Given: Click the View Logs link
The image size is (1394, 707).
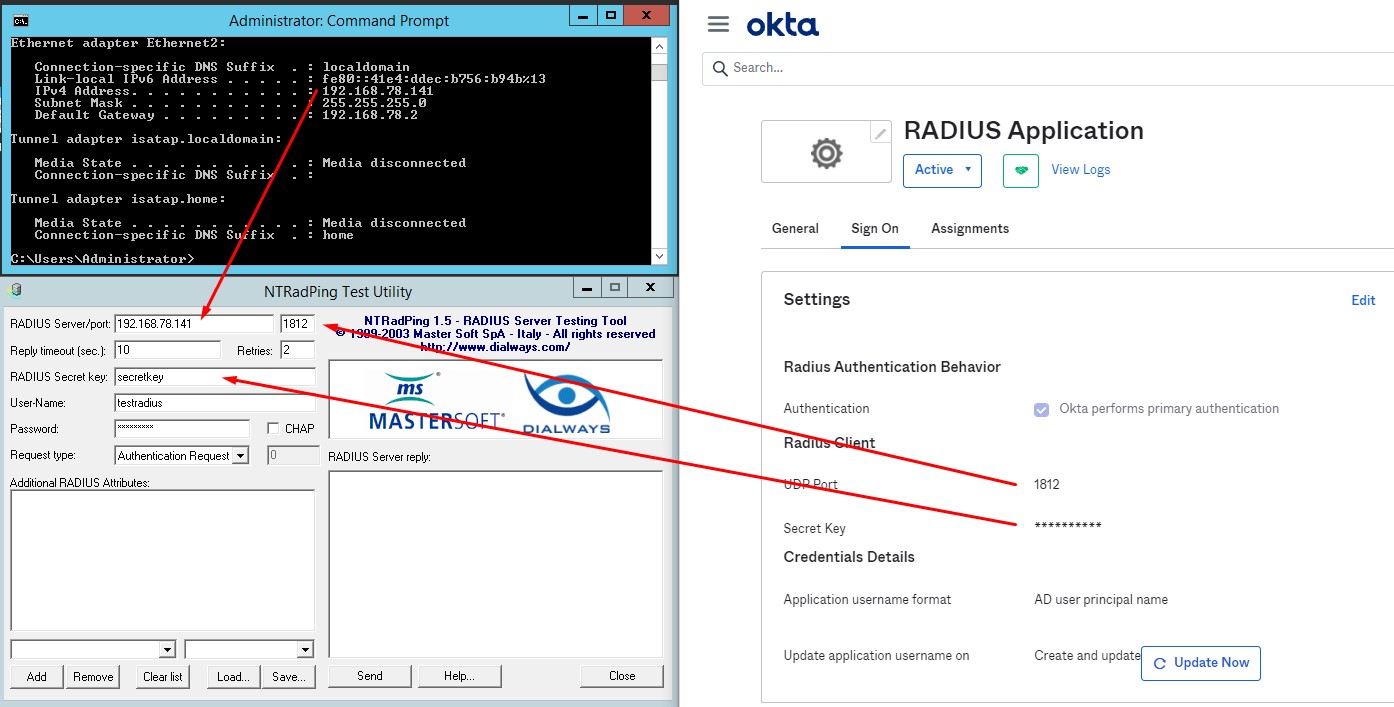Looking at the screenshot, I should (x=1080, y=170).
